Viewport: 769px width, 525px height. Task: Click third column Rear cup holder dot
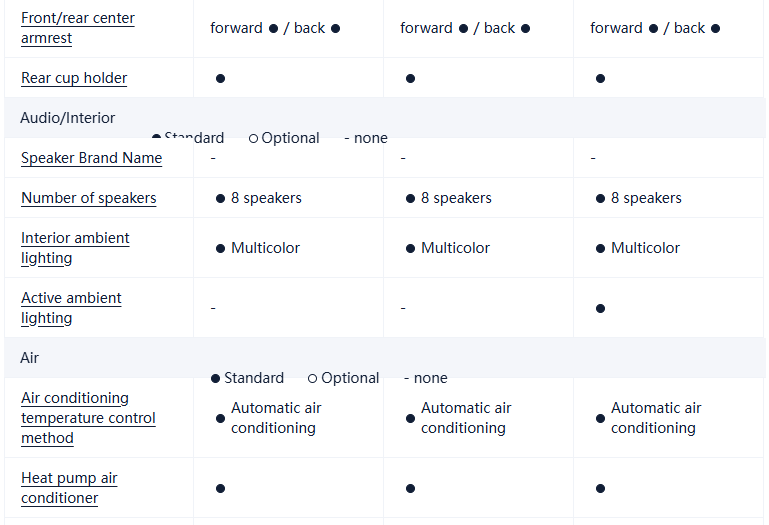point(600,78)
